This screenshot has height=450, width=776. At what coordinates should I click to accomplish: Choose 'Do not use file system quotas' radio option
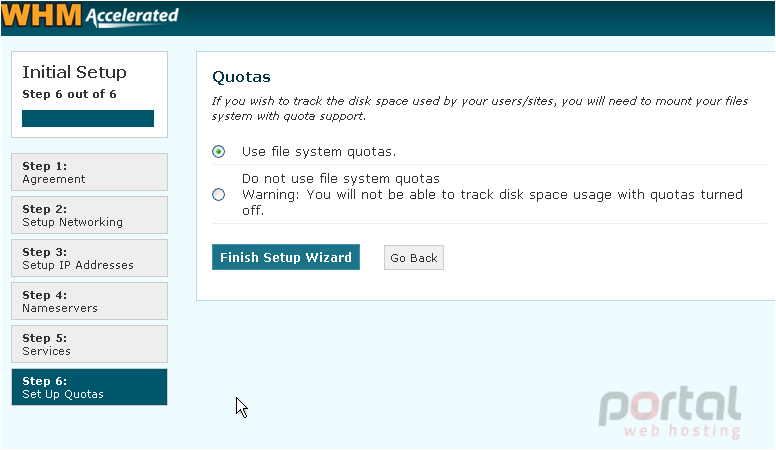pos(218,195)
